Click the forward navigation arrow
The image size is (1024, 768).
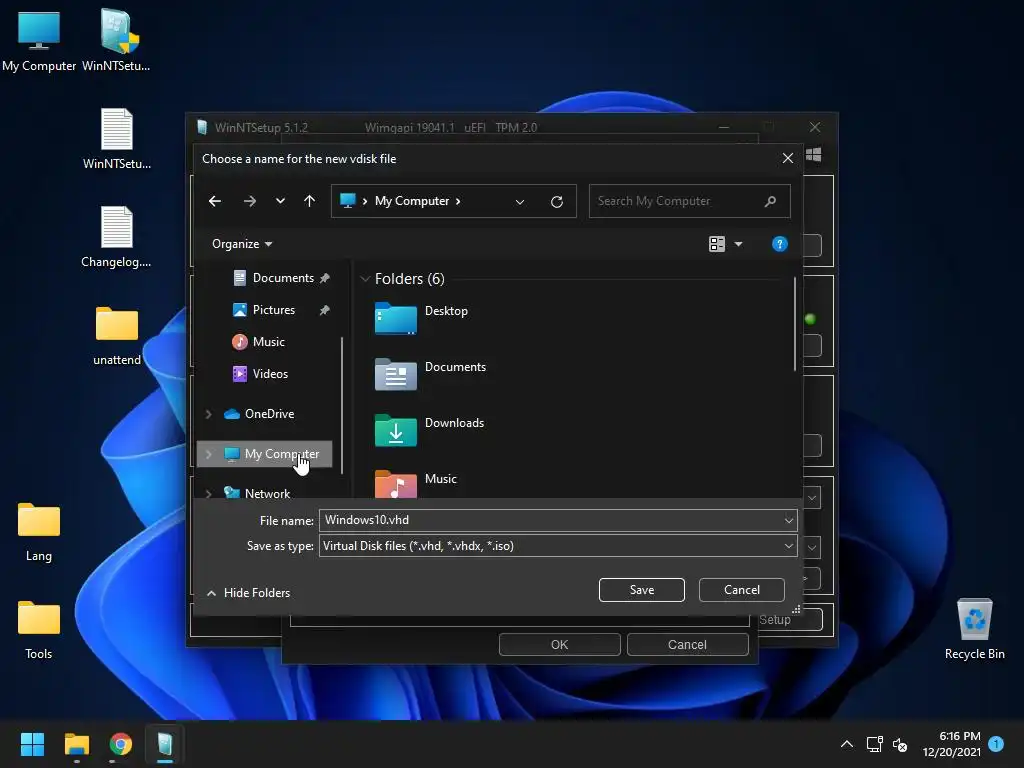(249, 201)
